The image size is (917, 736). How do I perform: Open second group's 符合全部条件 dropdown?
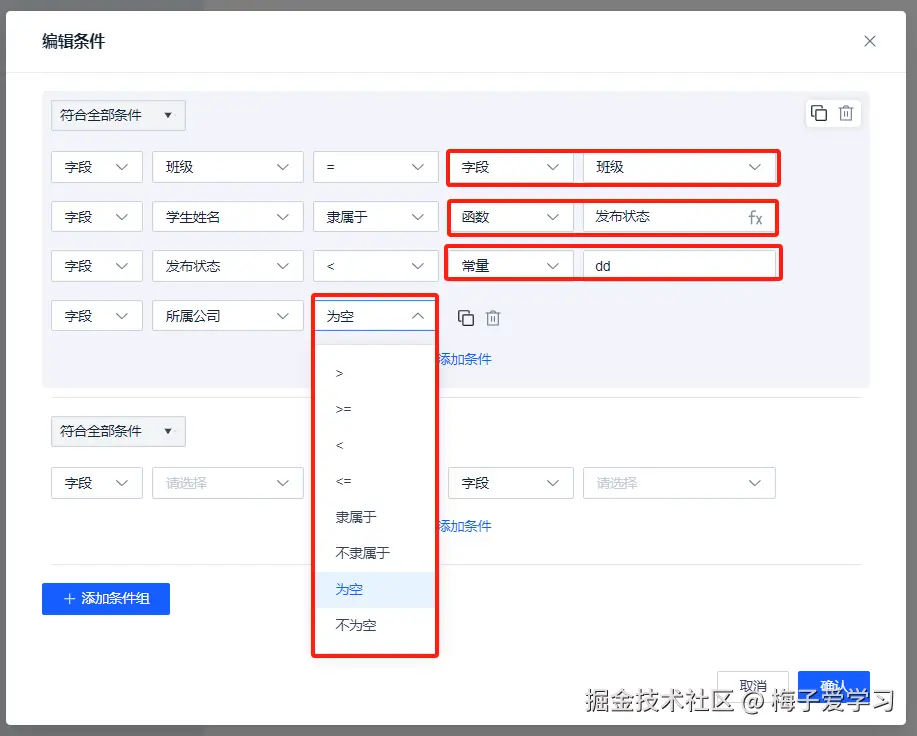pyautogui.click(x=118, y=431)
